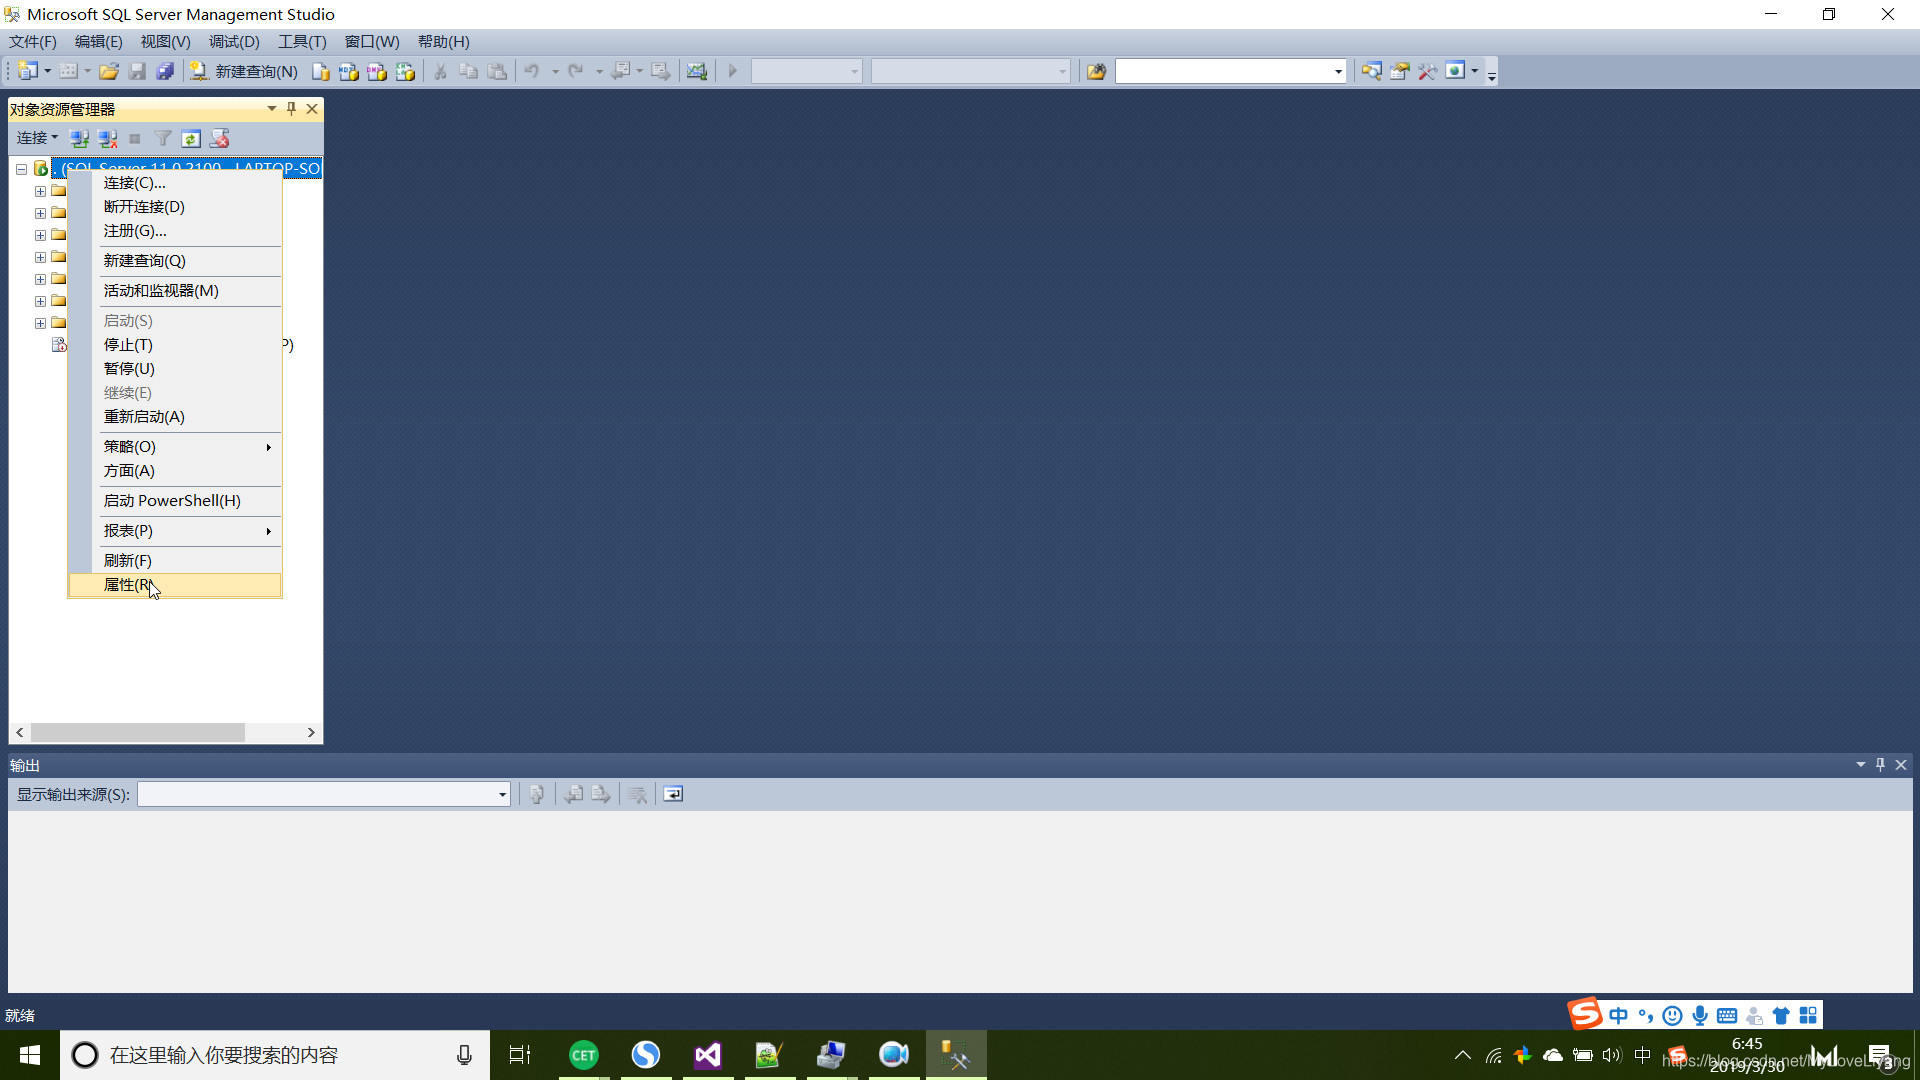Screen dimensions: 1920x1080
Task: Click the Save All icon
Action: [x=165, y=71]
